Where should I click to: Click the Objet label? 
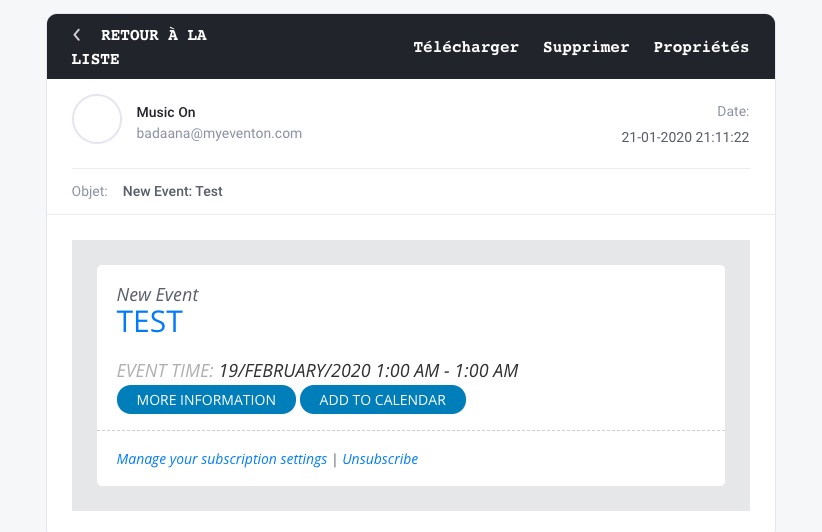(x=89, y=191)
